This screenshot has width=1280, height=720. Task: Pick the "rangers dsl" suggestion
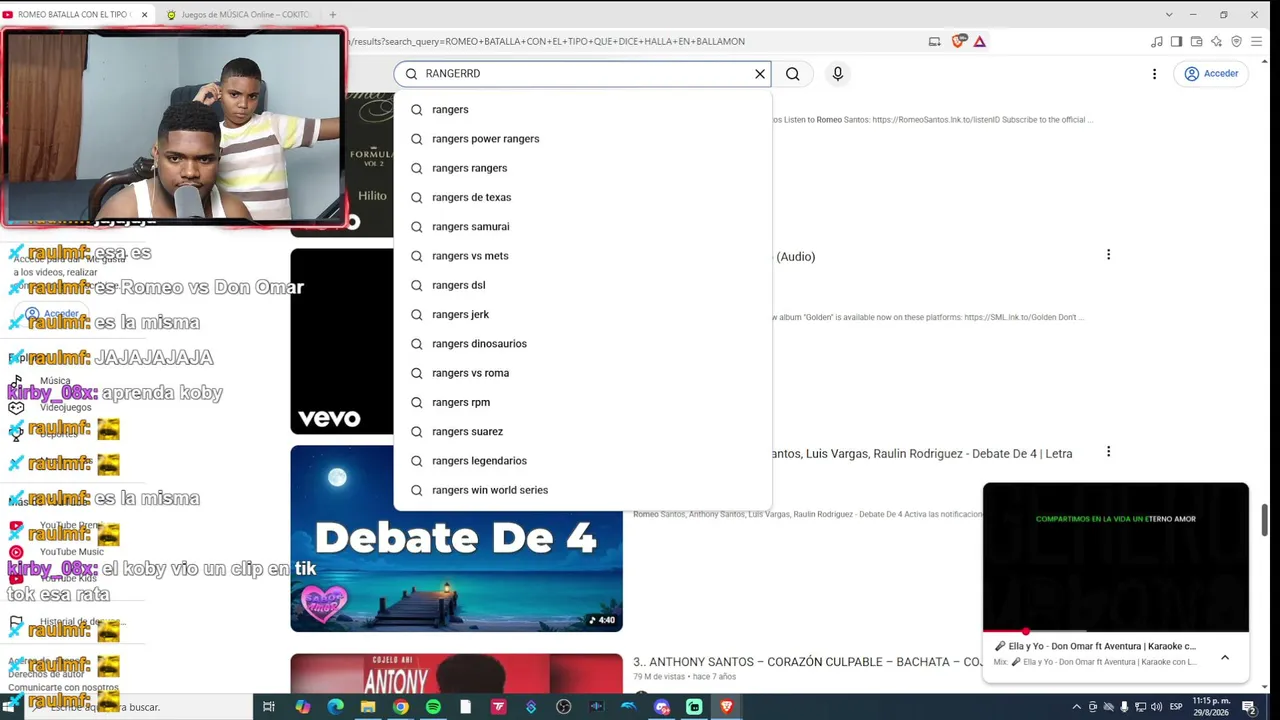[583, 285]
